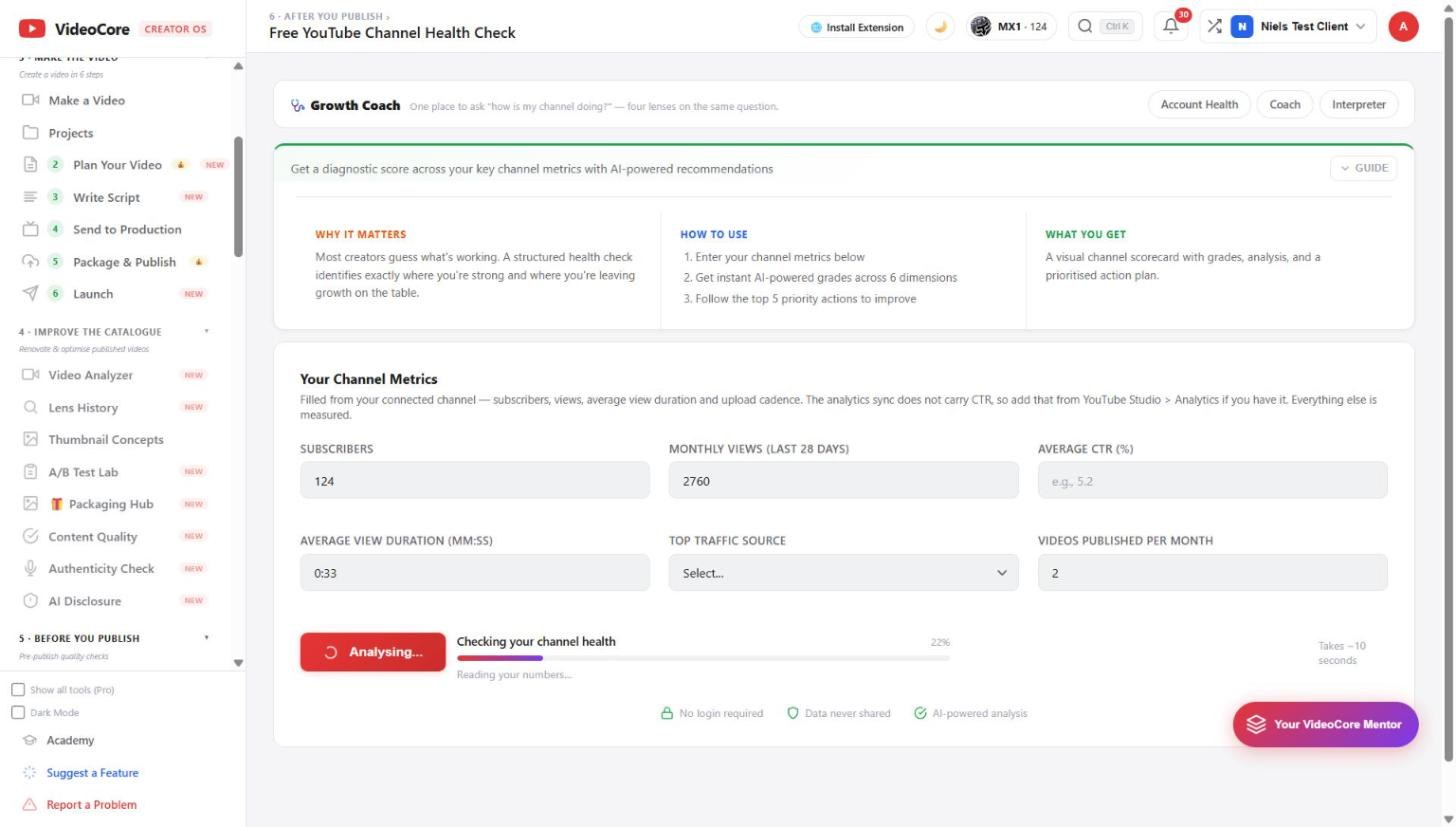Collapse the Improve the Catalogue section
This screenshot has width=1456, height=827.
point(207,332)
